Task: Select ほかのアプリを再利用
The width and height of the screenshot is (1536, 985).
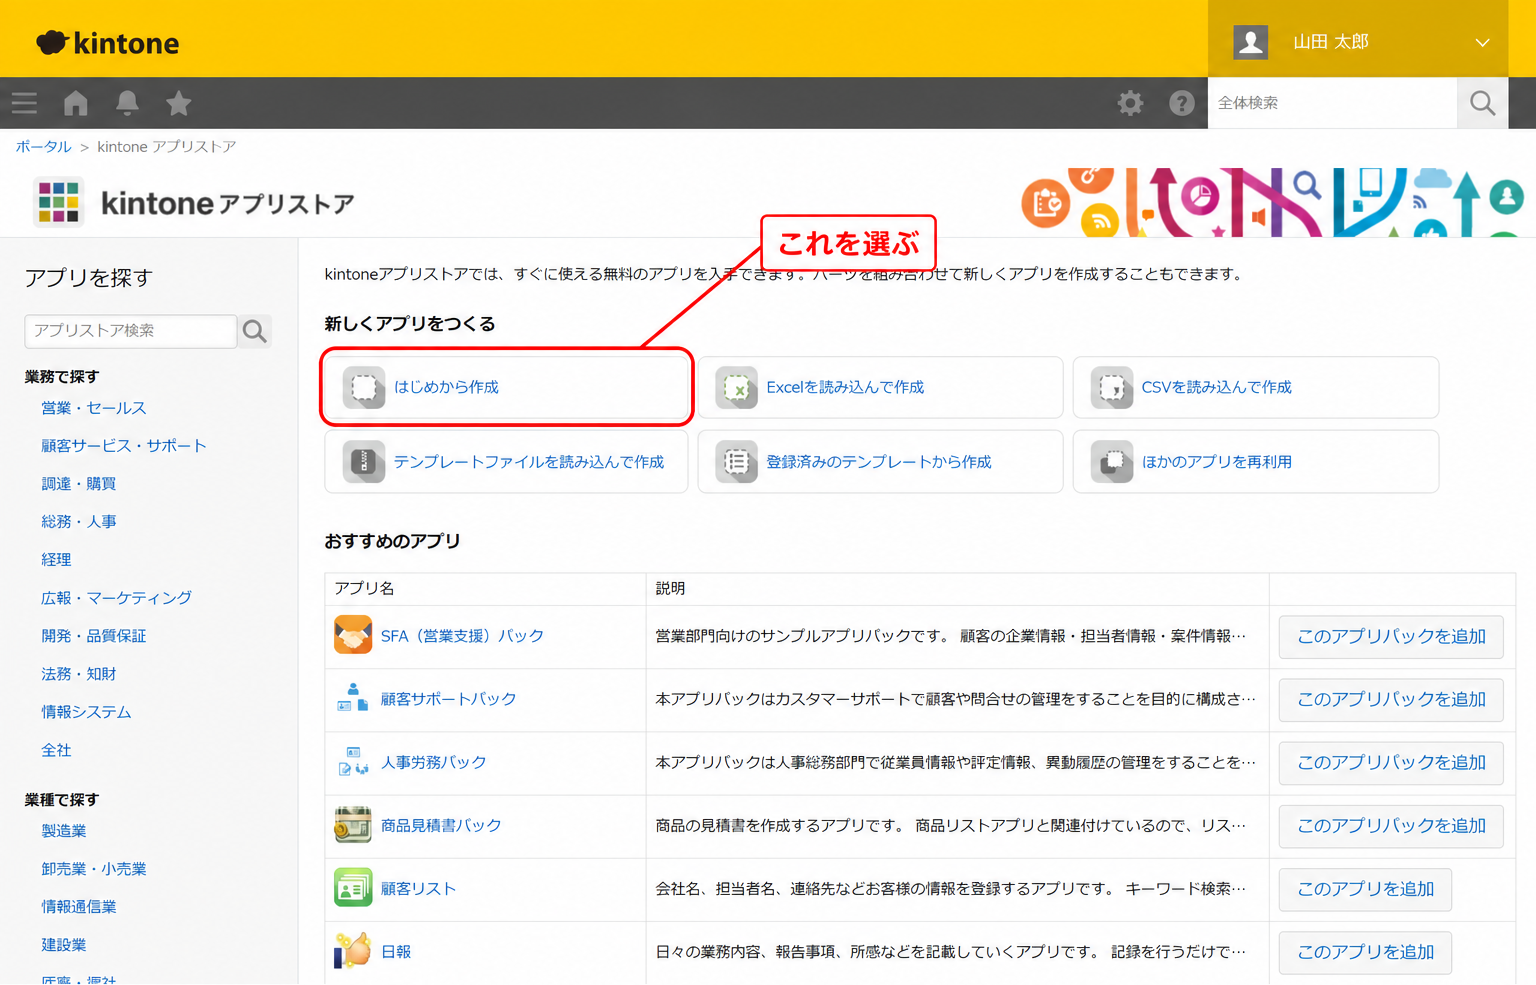Action: [x=1256, y=462]
